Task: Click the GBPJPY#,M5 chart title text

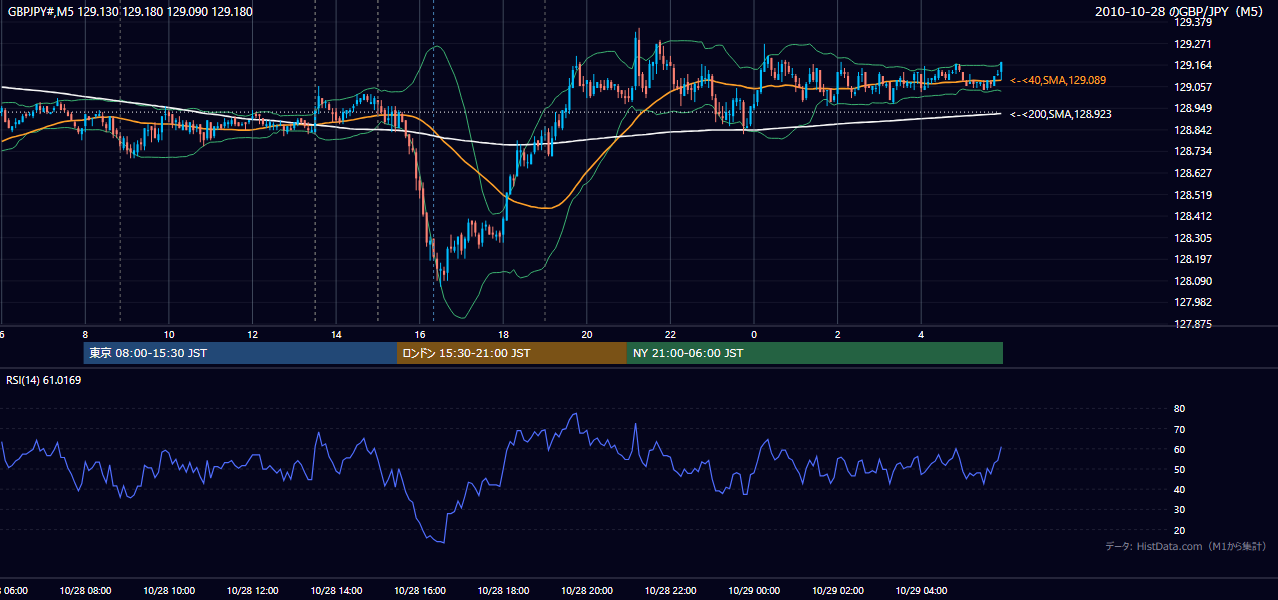Action: tap(130, 12)
